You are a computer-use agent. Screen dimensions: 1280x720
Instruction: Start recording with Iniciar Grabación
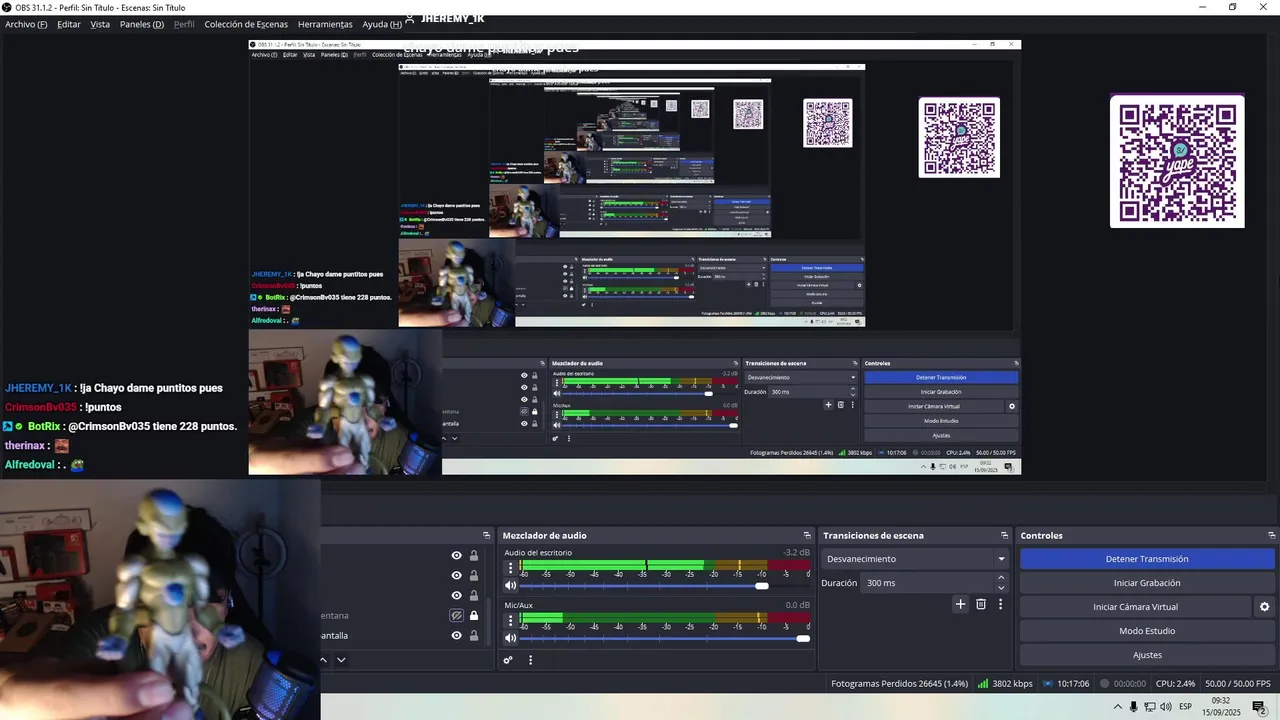click(x=1147, y=583)
